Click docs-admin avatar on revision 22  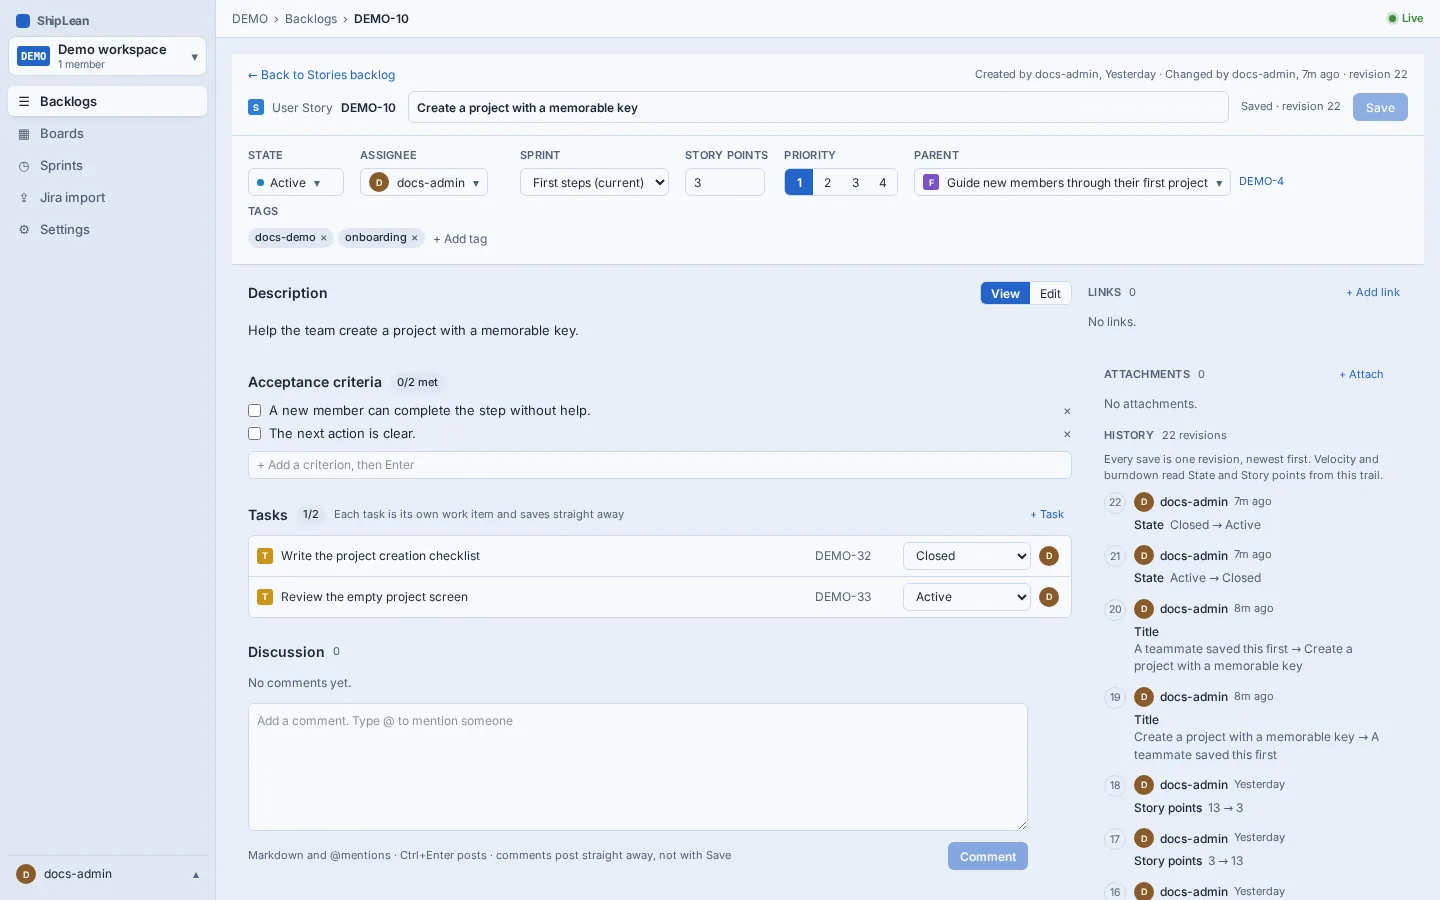[x=1144, y=502]
